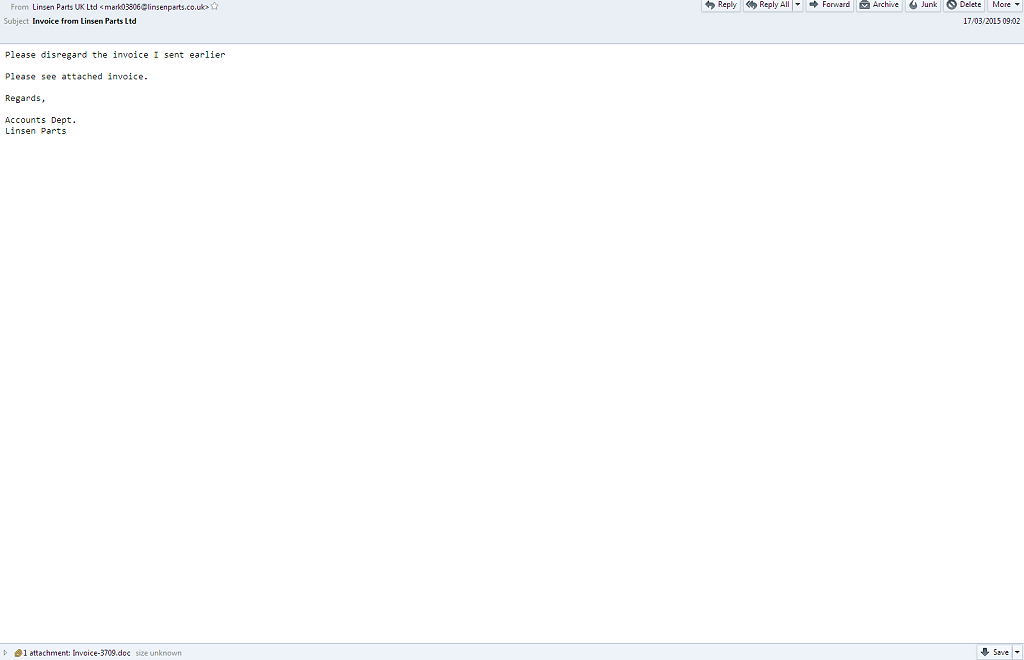1024x660 pixels.
Task: Expand the attachment list pane
Action: 5,653
